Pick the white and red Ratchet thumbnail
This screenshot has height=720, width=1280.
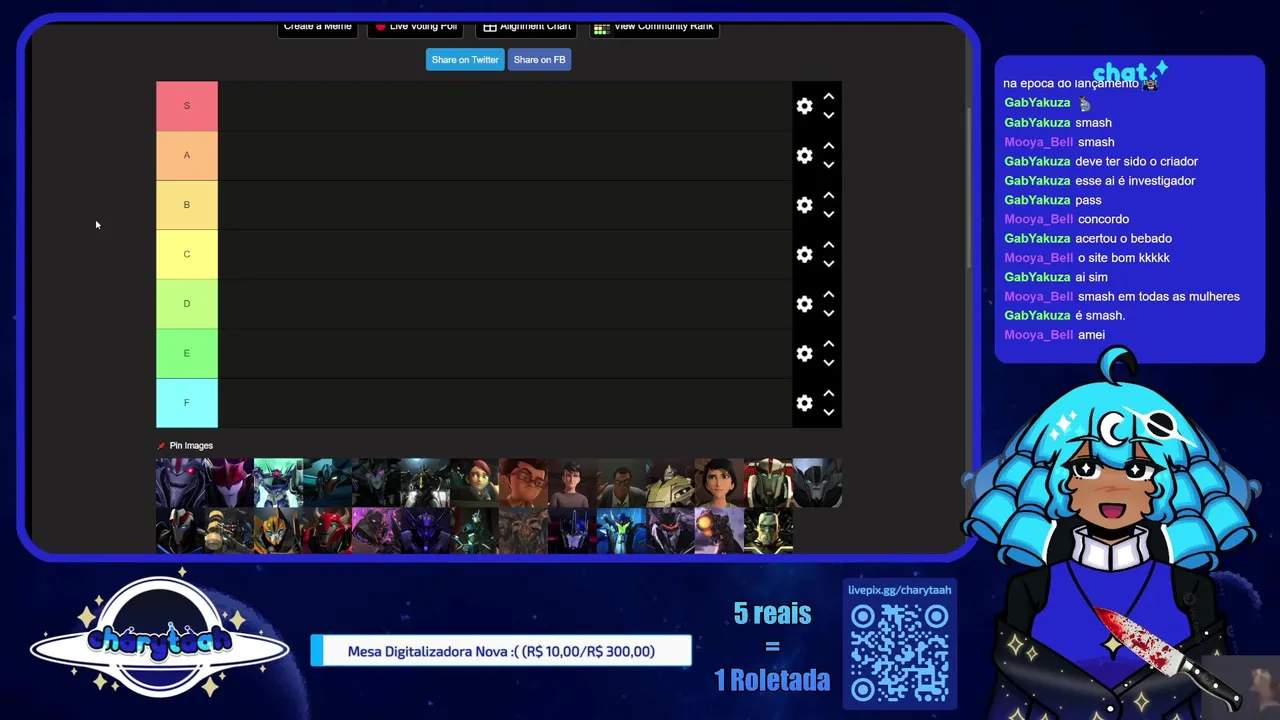pos(768,483)
